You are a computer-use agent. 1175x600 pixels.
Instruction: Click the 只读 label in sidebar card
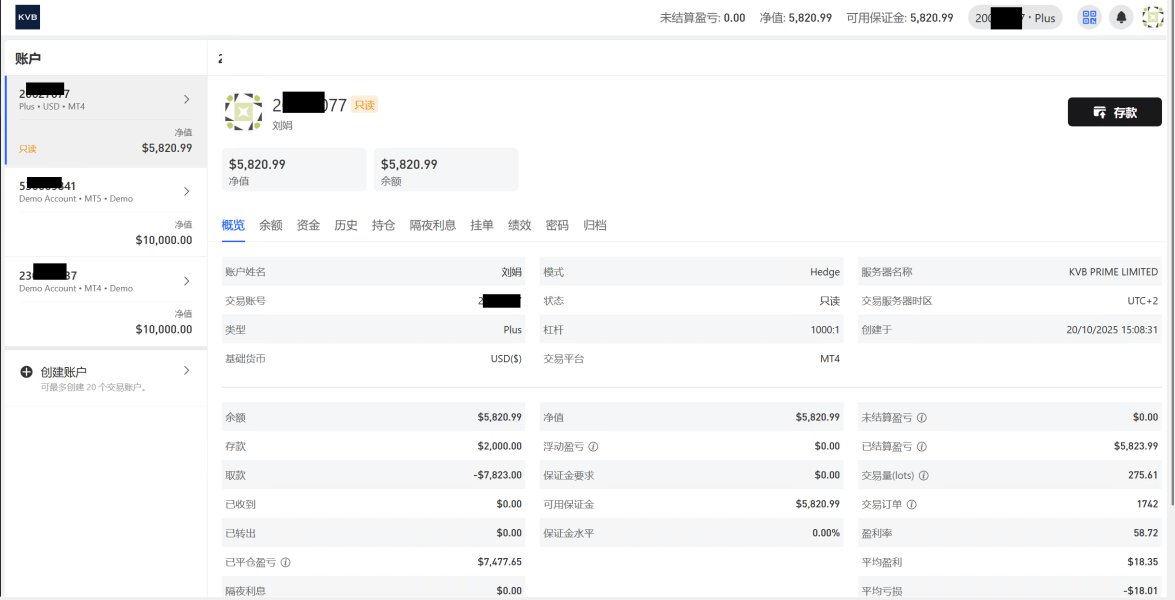(28, 149)
